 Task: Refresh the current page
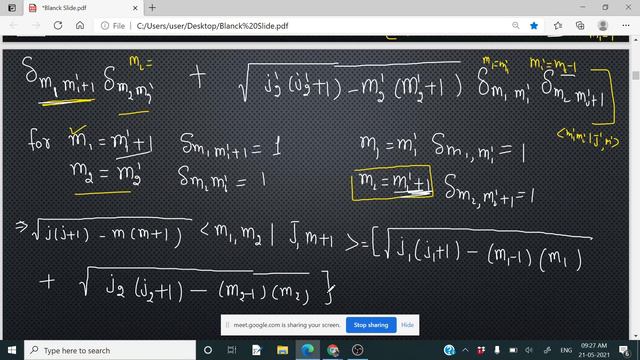pos(58,26)
